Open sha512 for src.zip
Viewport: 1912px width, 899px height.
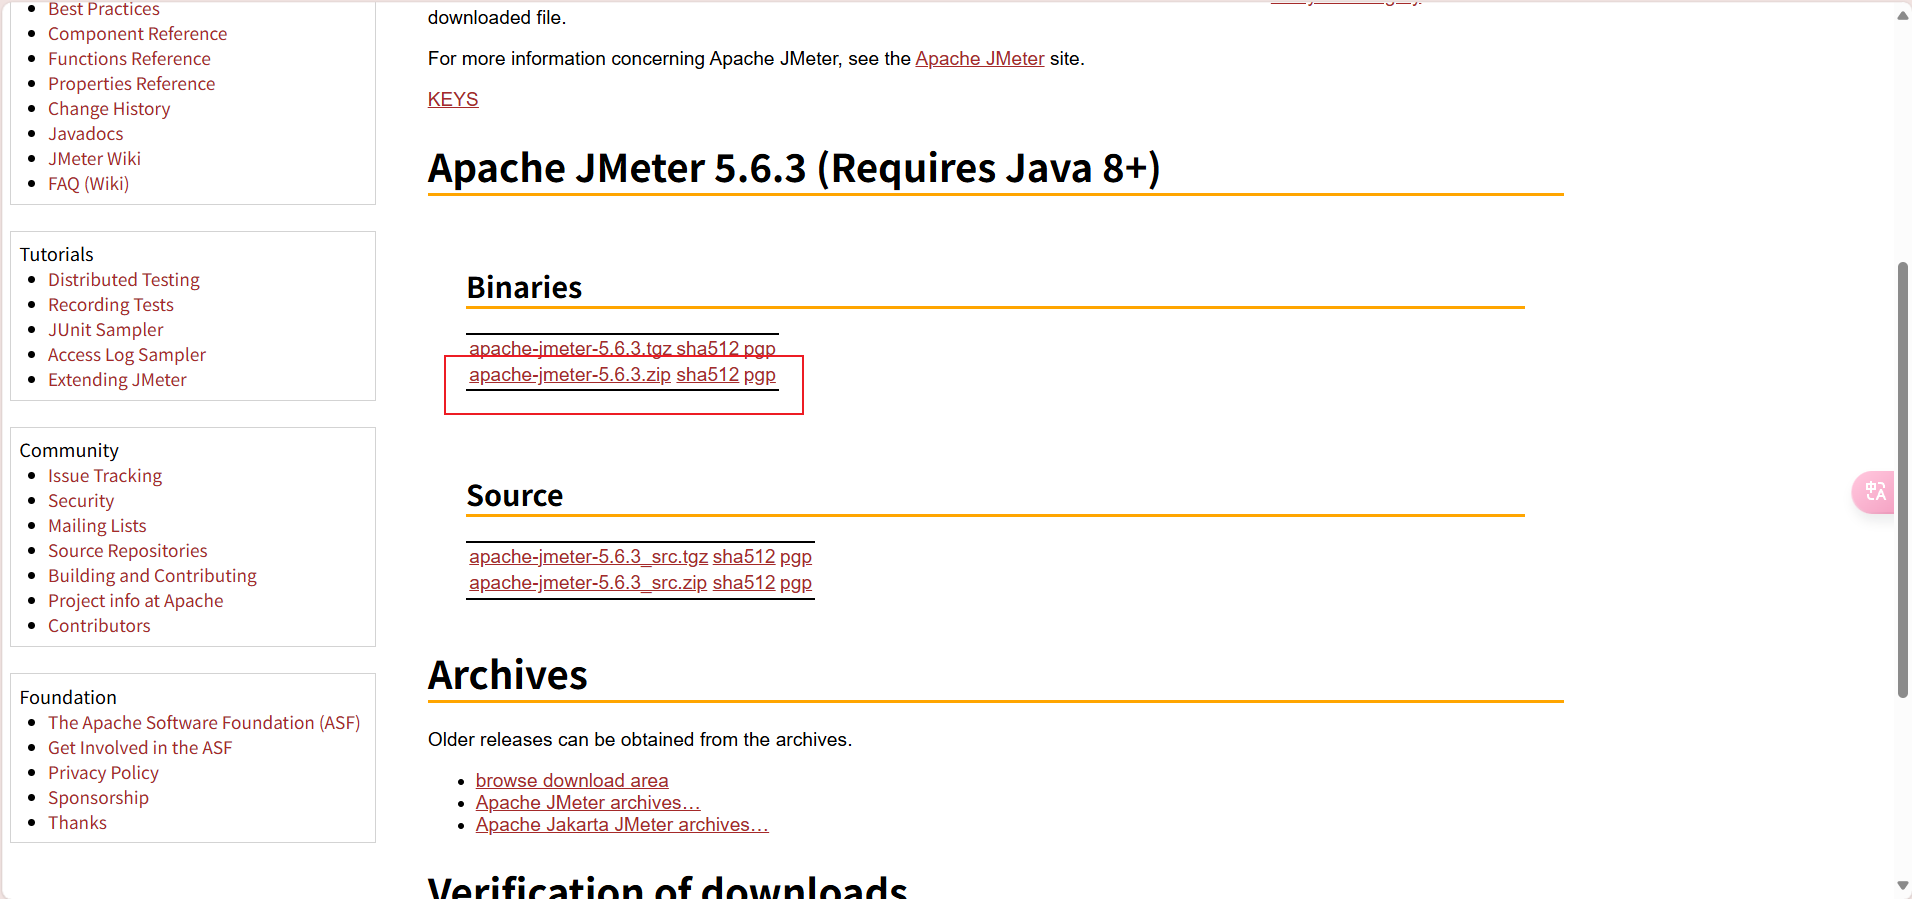click(744, 583)
